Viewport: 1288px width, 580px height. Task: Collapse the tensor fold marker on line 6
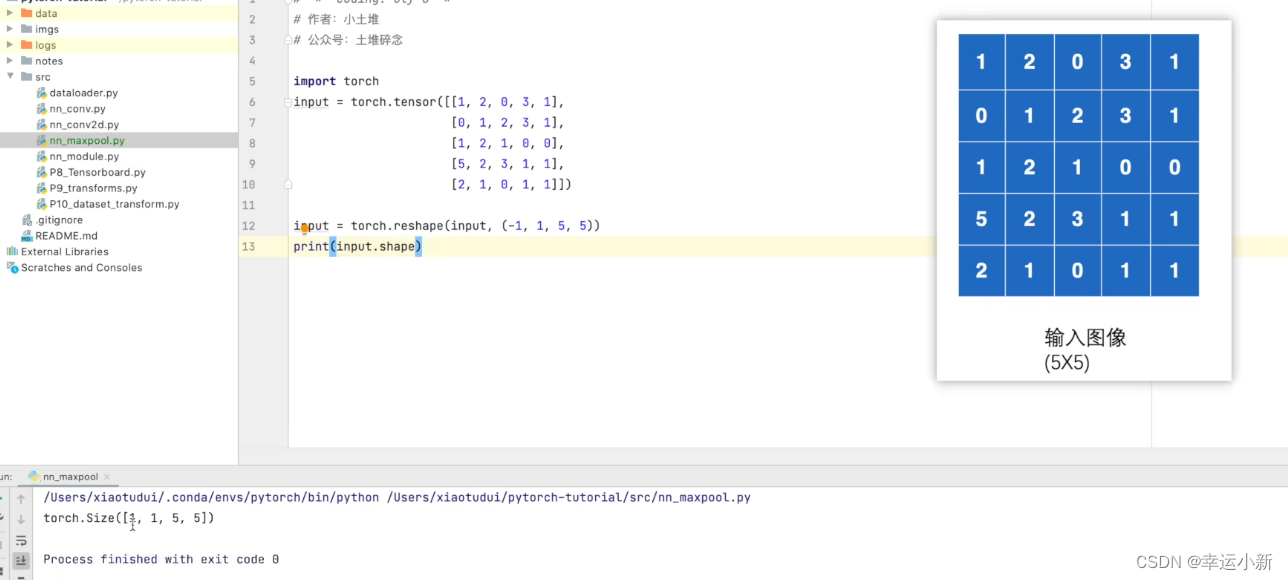288,102
